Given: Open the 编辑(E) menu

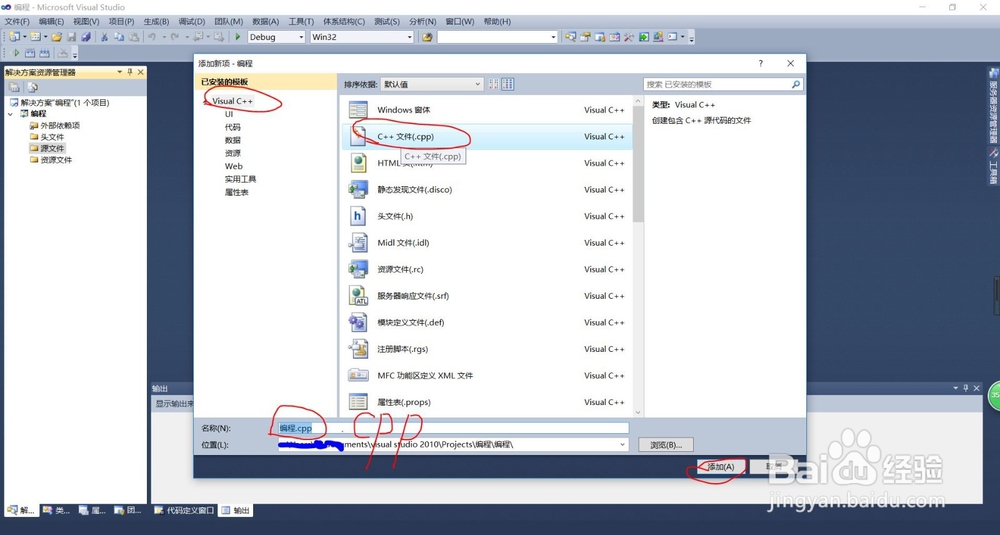Looking at the screenshot, I should click(51, 21).
